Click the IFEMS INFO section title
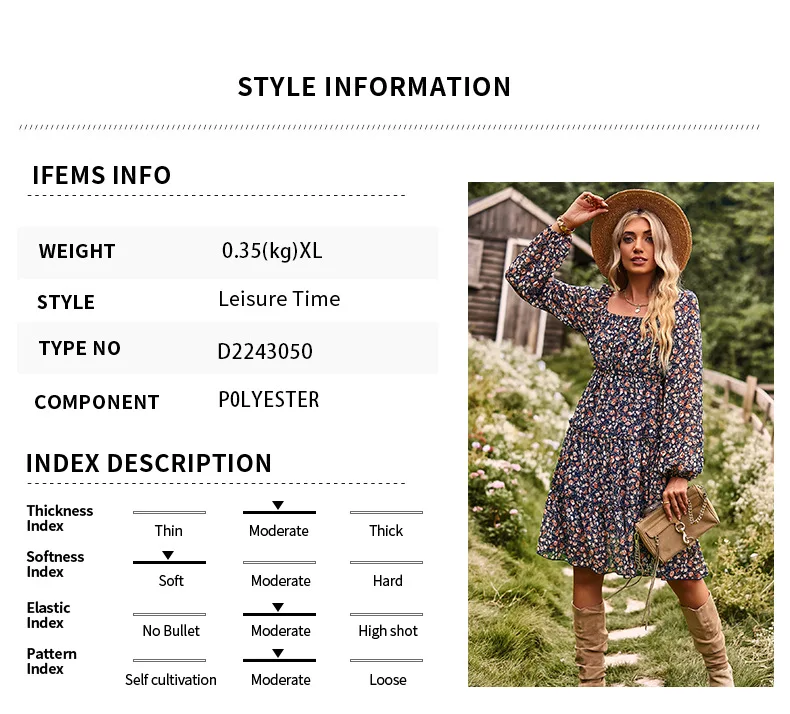790x714 pixels. tap(102, 175)
